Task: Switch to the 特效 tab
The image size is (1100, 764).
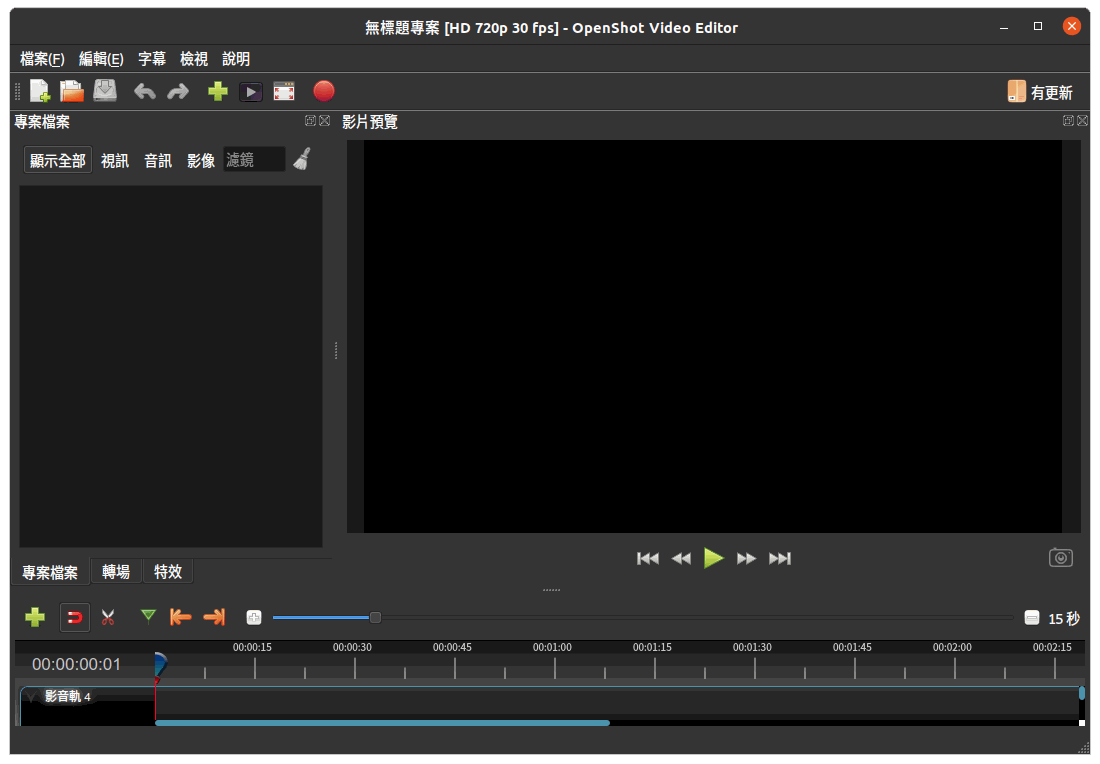Action: tap(168, 572)
